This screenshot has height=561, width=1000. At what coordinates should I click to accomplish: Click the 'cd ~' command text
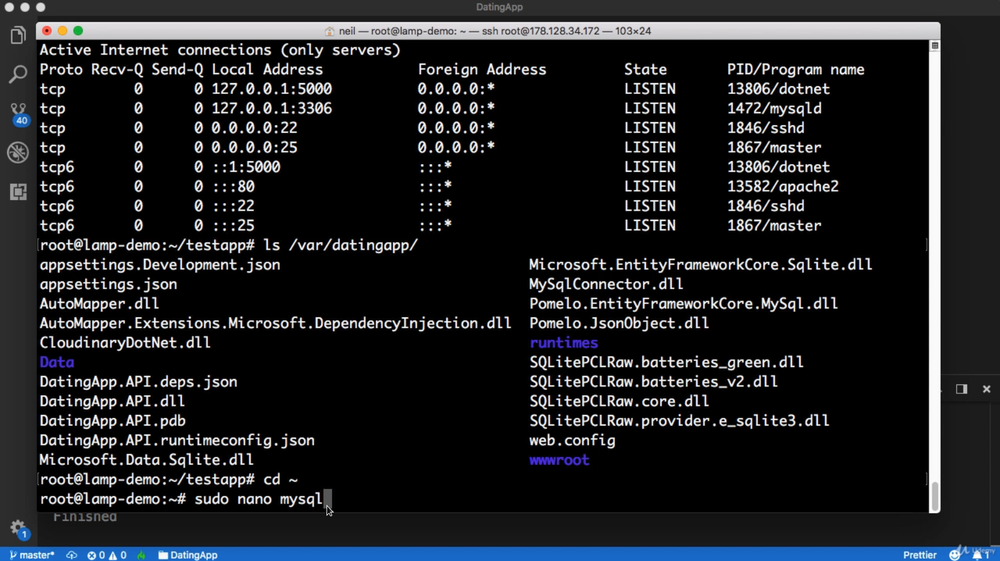(281, 479)
